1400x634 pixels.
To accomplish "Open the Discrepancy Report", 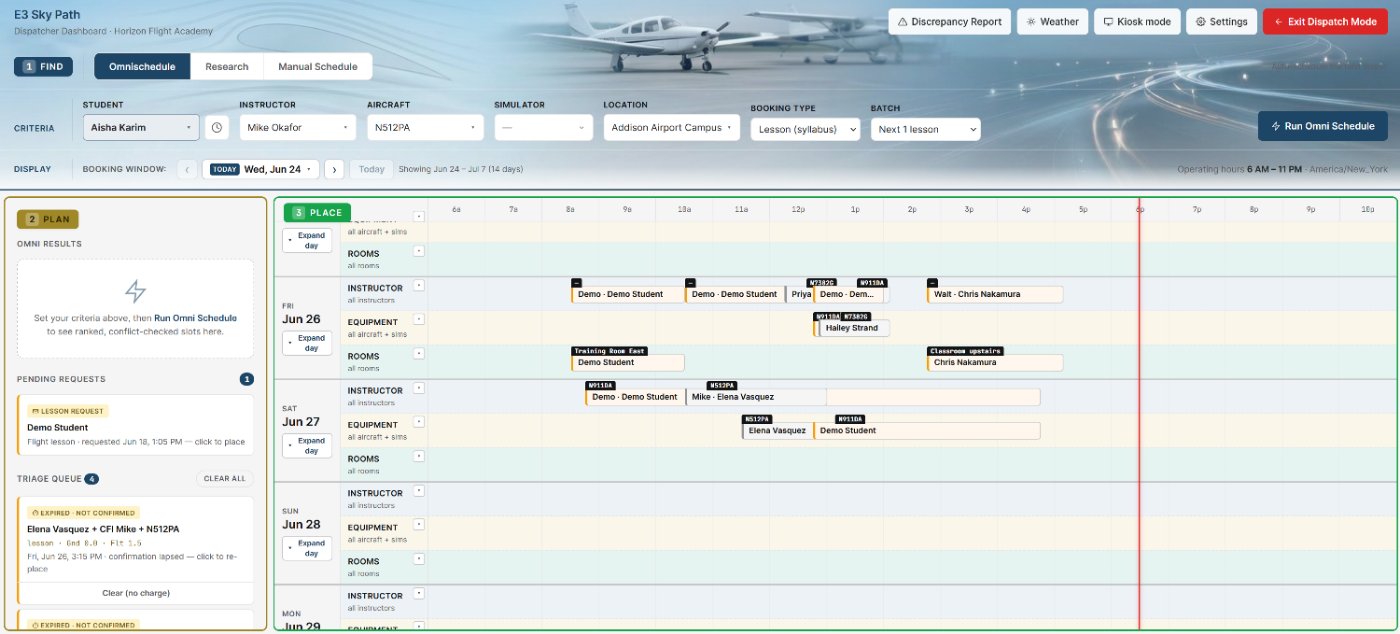I will [949, 21].
